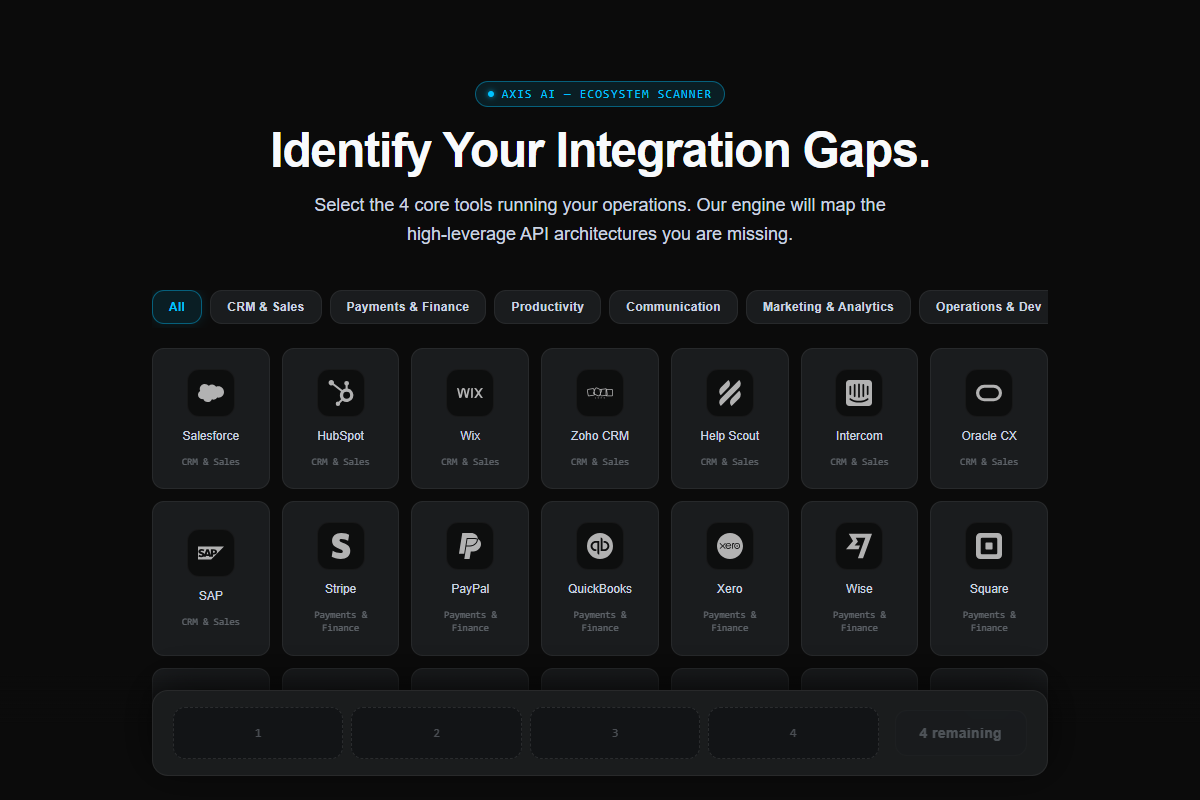
Task: Click empty selection slot 1
Action: click(258, 733)
